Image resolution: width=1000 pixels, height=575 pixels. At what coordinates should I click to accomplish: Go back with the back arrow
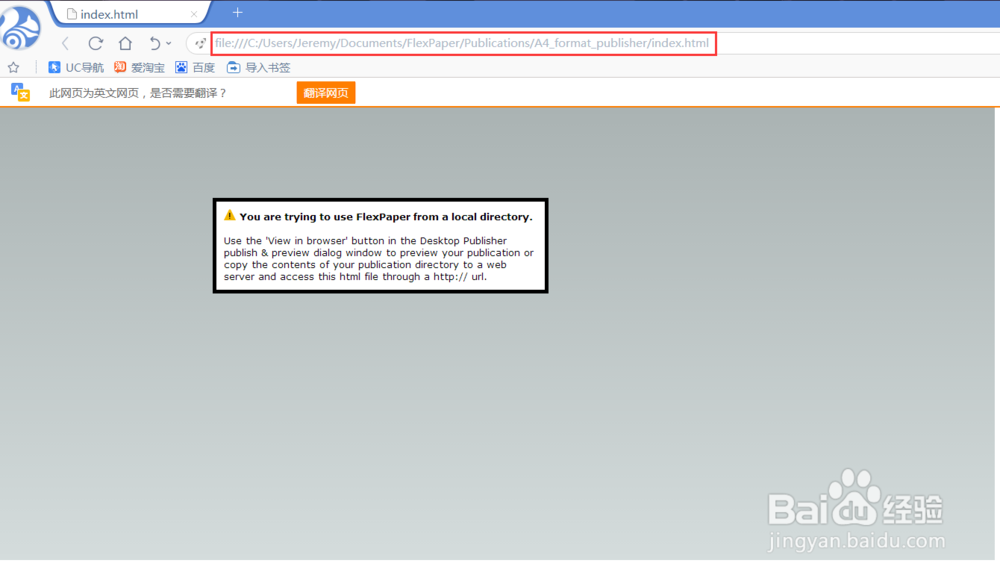tap(65, 43)
